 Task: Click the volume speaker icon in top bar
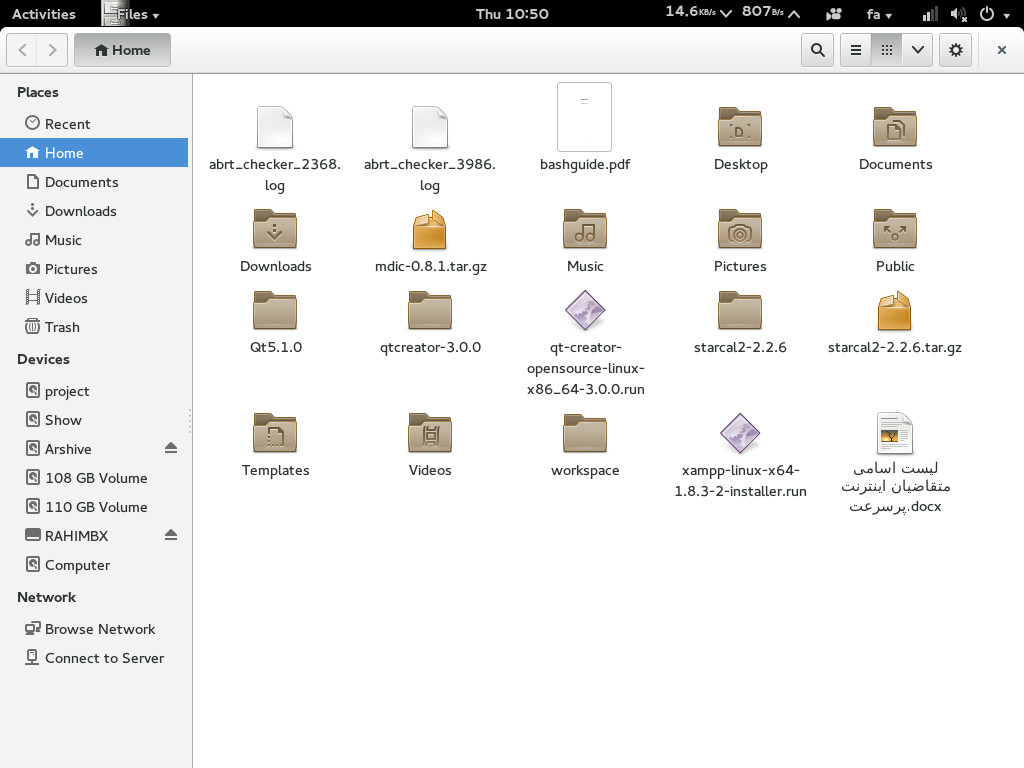pyautogui.click(x=958, y=14)
